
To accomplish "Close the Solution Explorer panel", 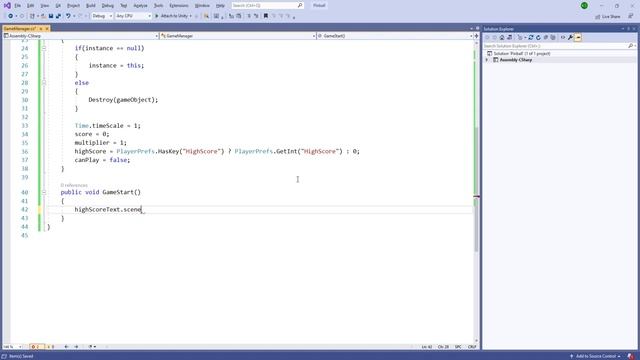I will pos(634,29).
